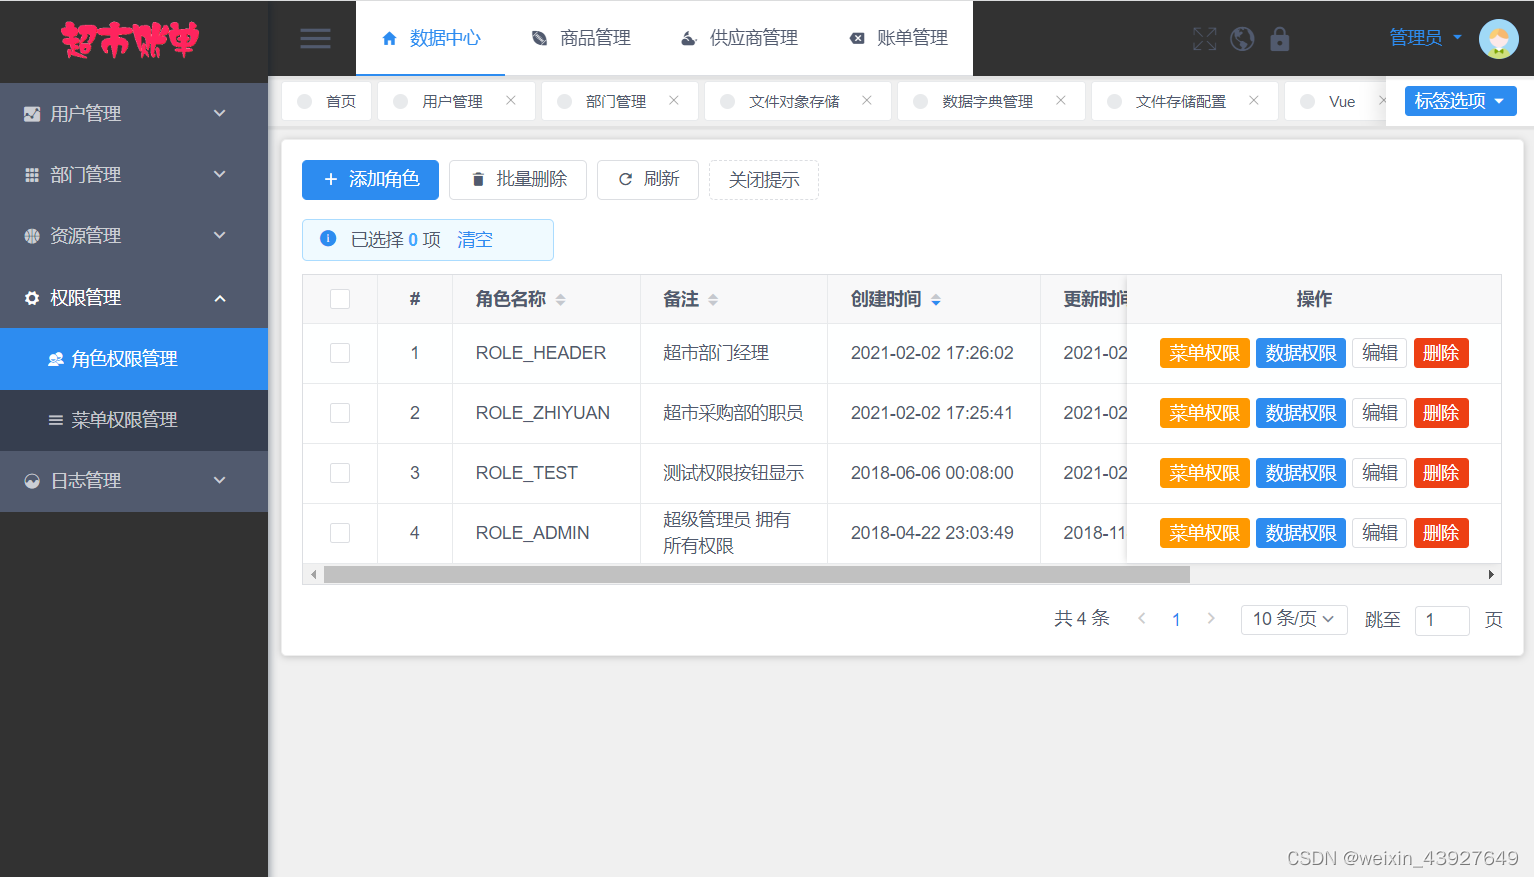1534x877 pixels.
Task: Select the header select-all checkbox
Action: click(340, 299)
